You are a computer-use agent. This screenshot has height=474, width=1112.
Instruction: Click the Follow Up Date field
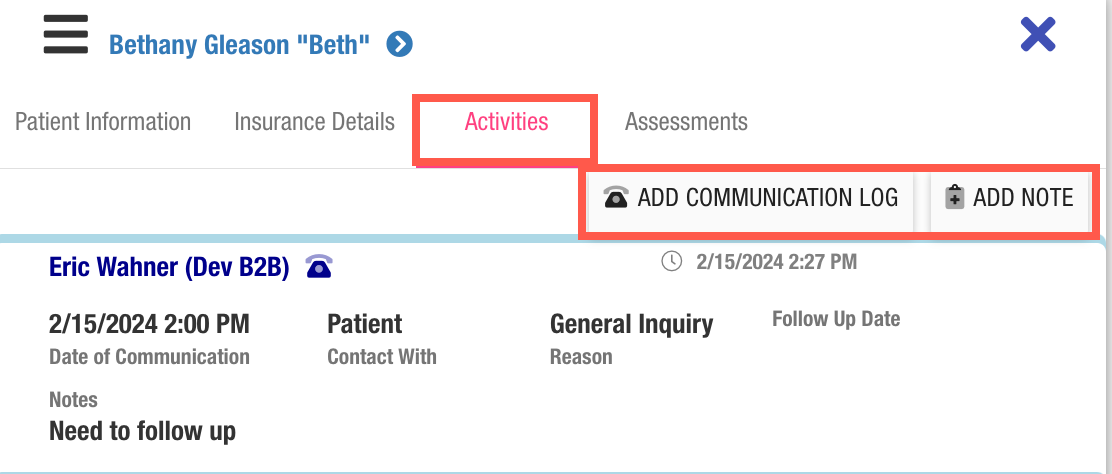[836, 319]
